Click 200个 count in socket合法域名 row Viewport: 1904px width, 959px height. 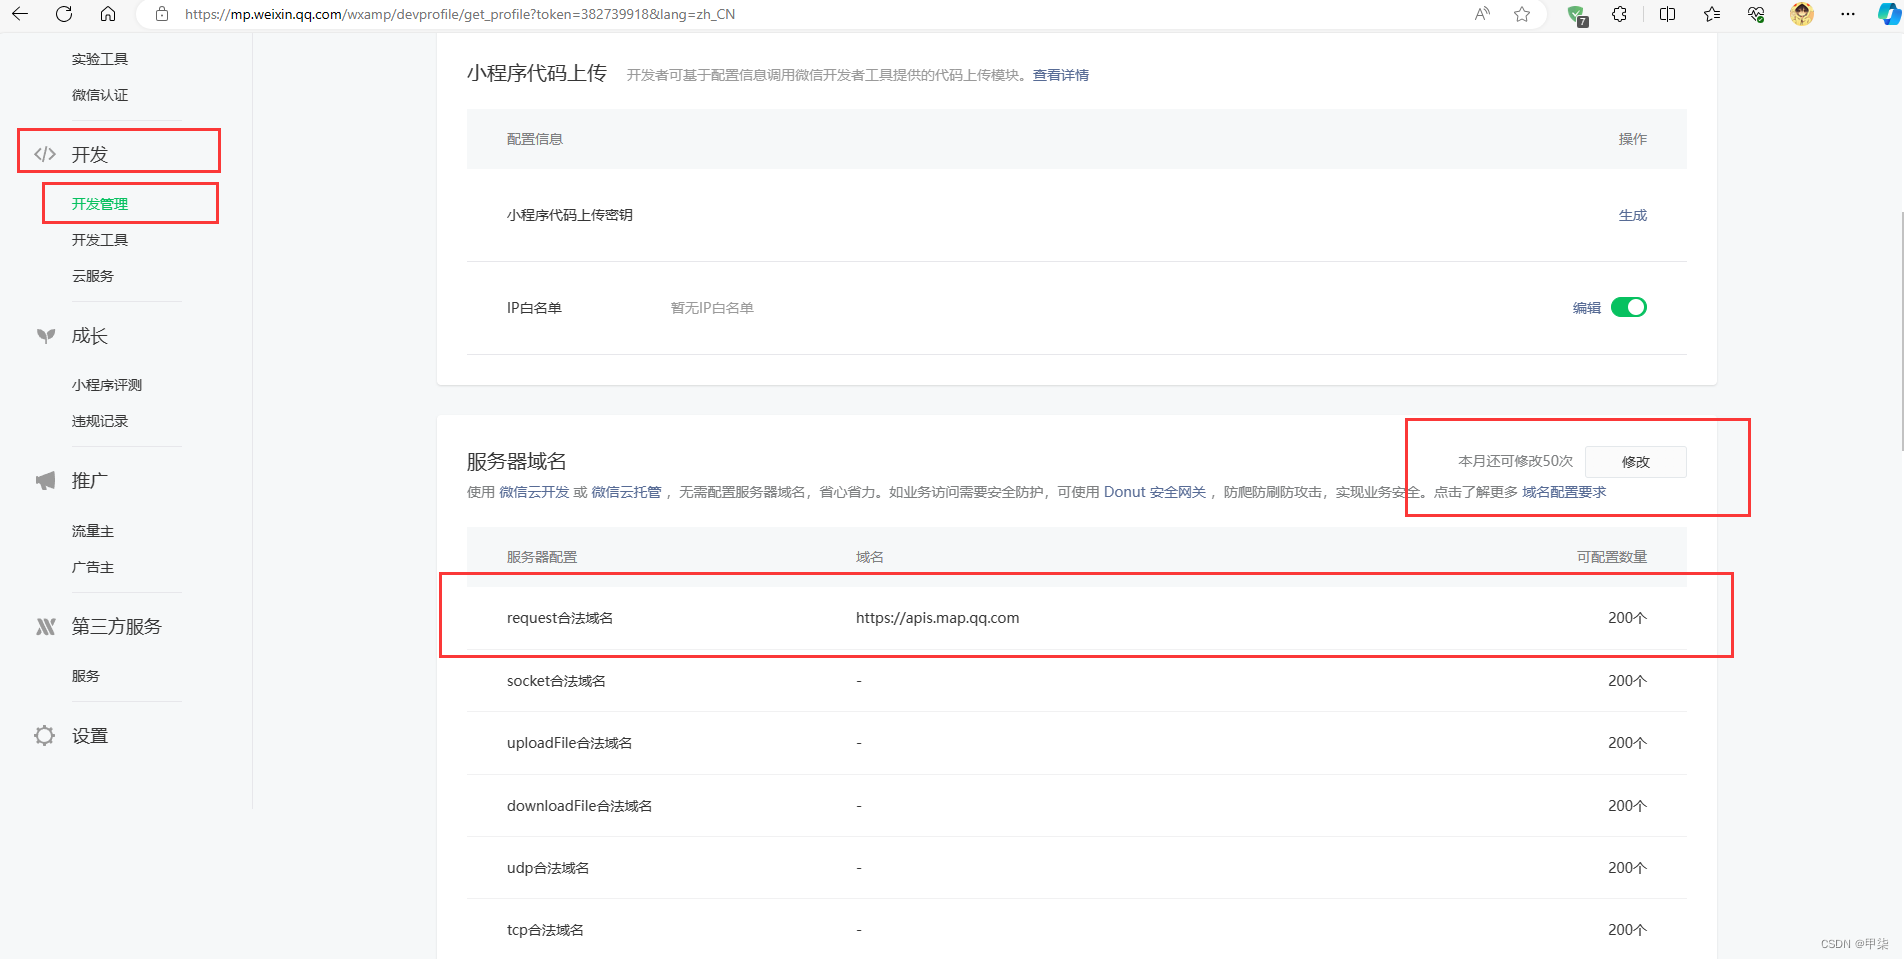pyautogui.click(x=1627, y=681)
